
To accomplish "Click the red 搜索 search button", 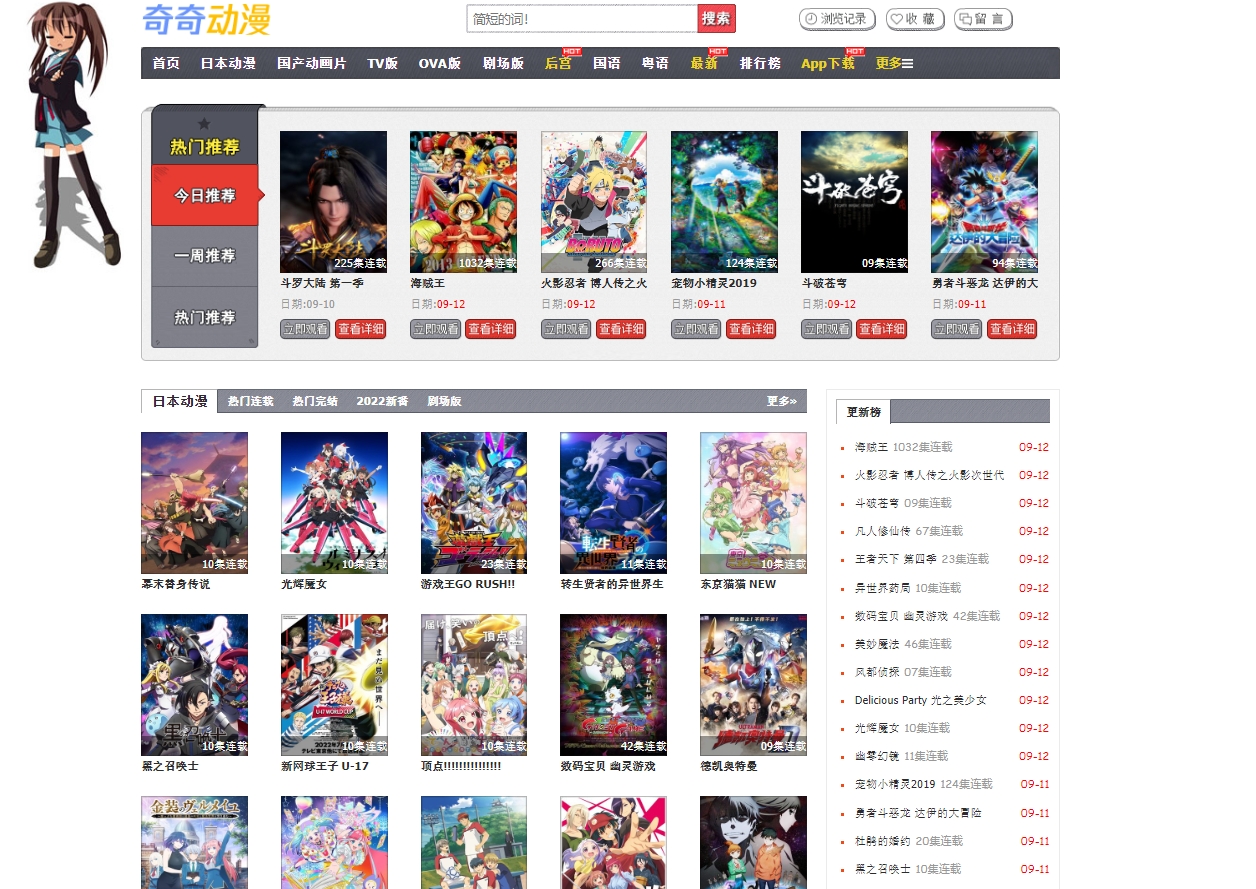I will [x=716, y=19].
